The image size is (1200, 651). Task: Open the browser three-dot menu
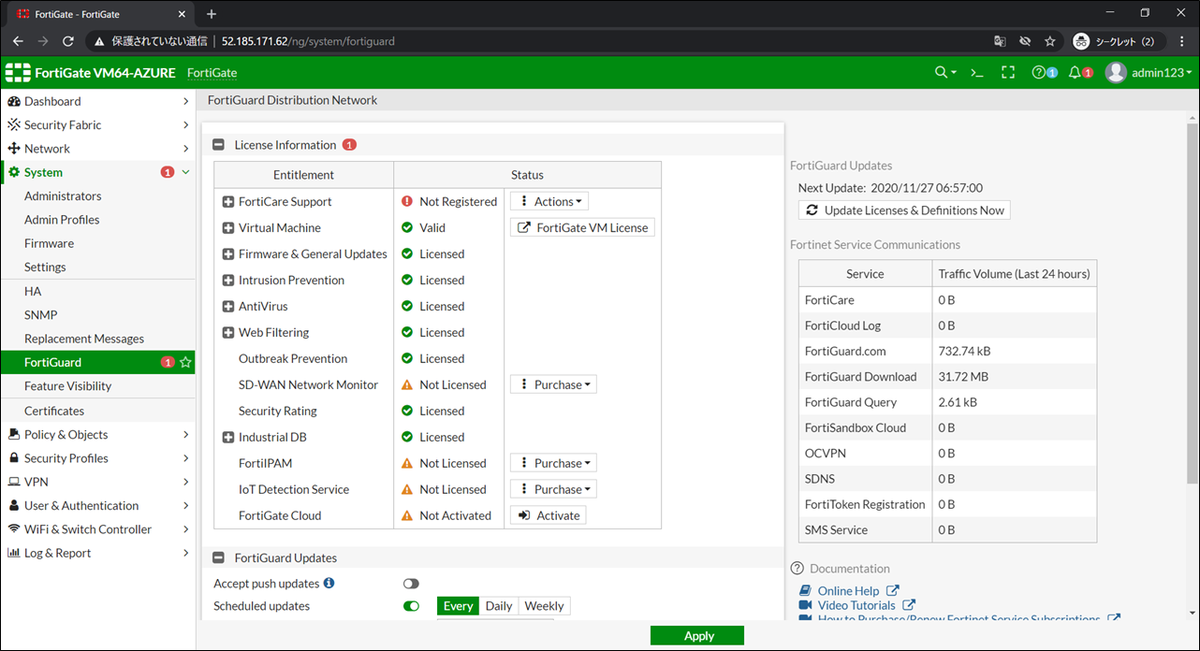click(x=1181, y=41)
